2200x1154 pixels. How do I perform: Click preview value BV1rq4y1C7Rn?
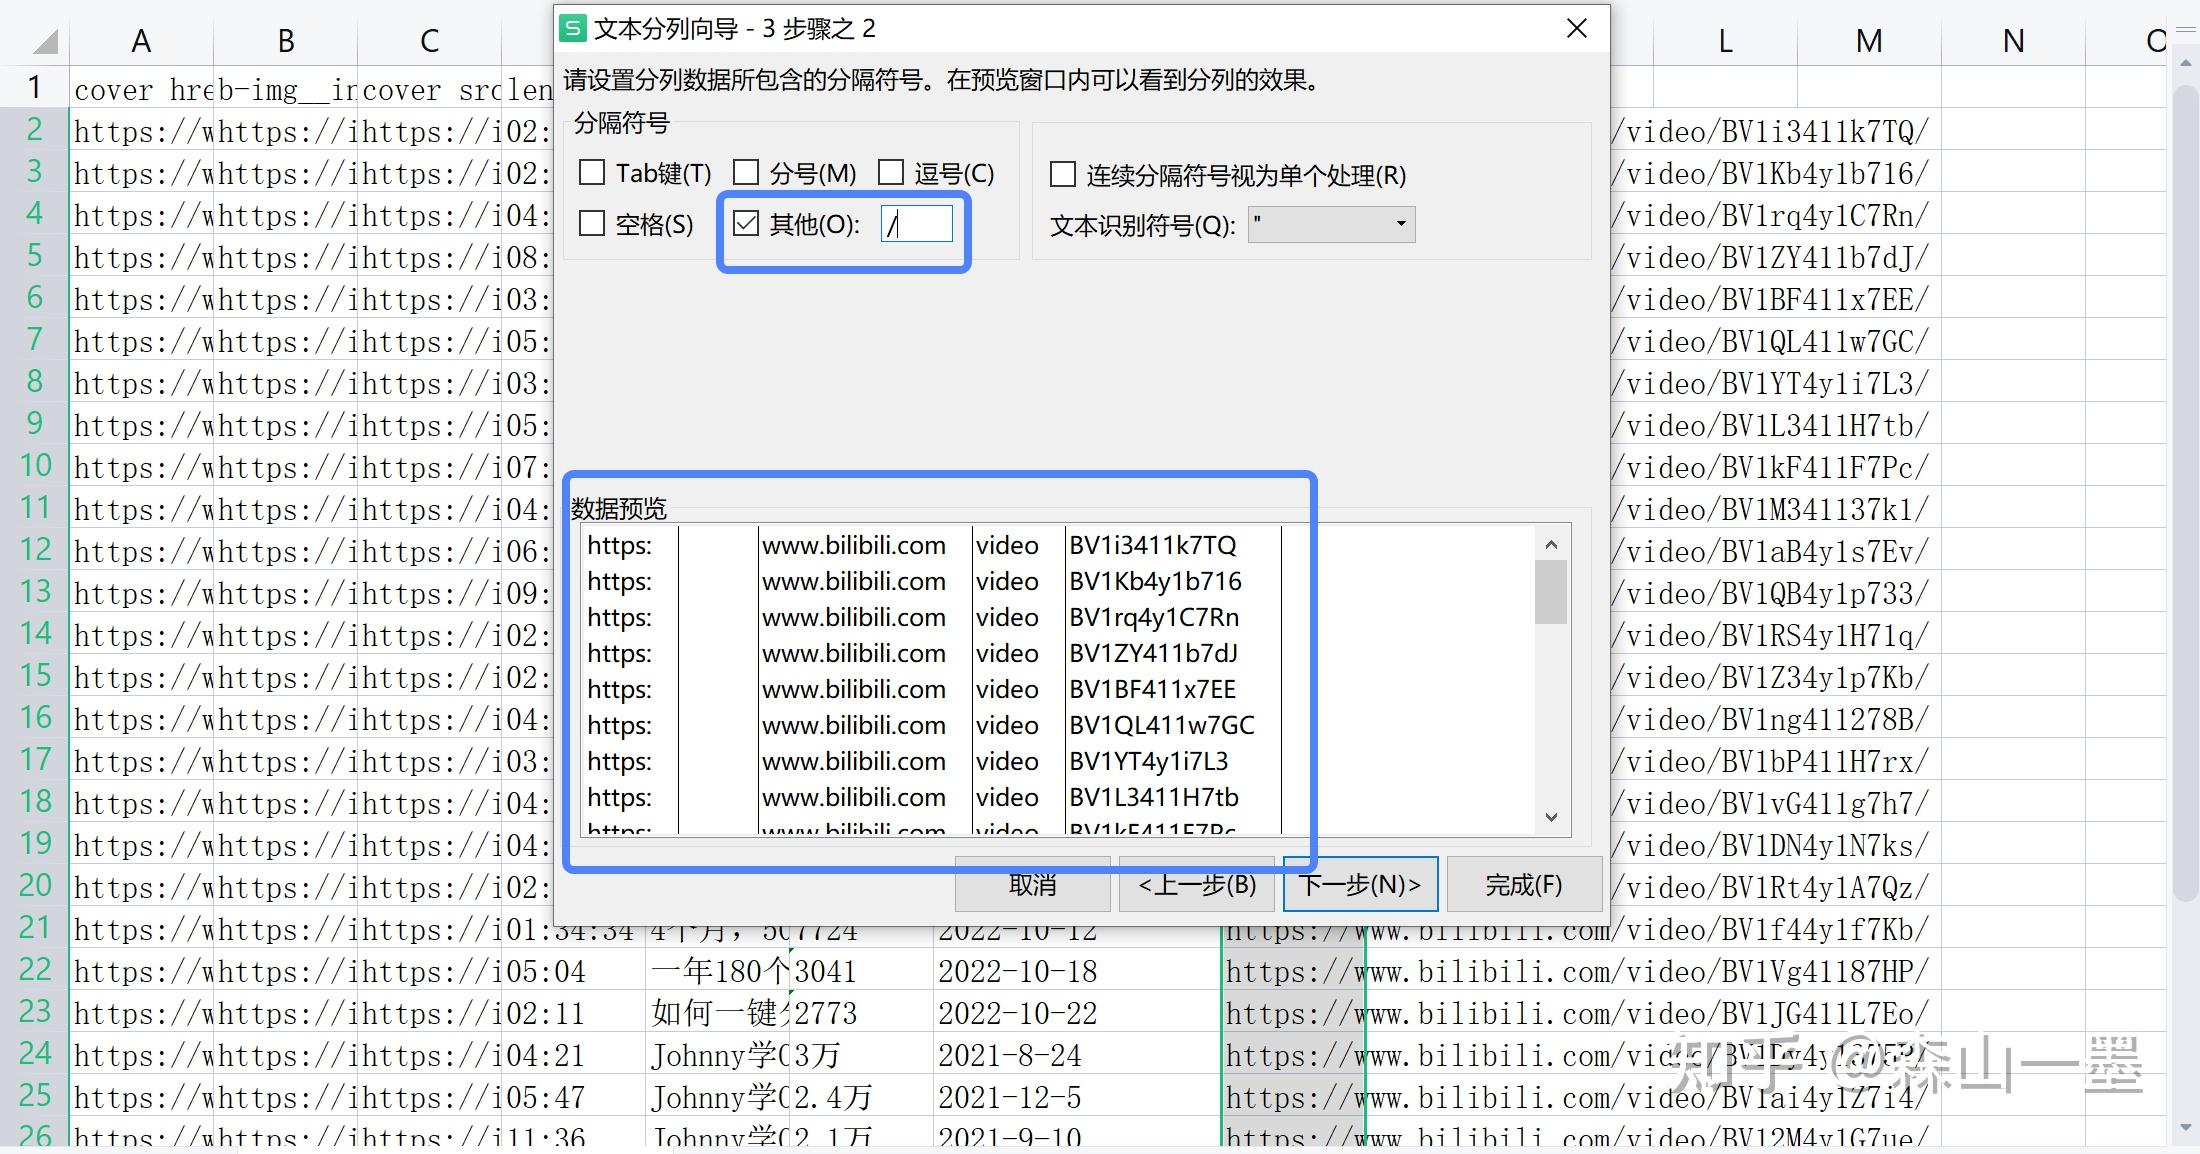tap(1153, 617)
